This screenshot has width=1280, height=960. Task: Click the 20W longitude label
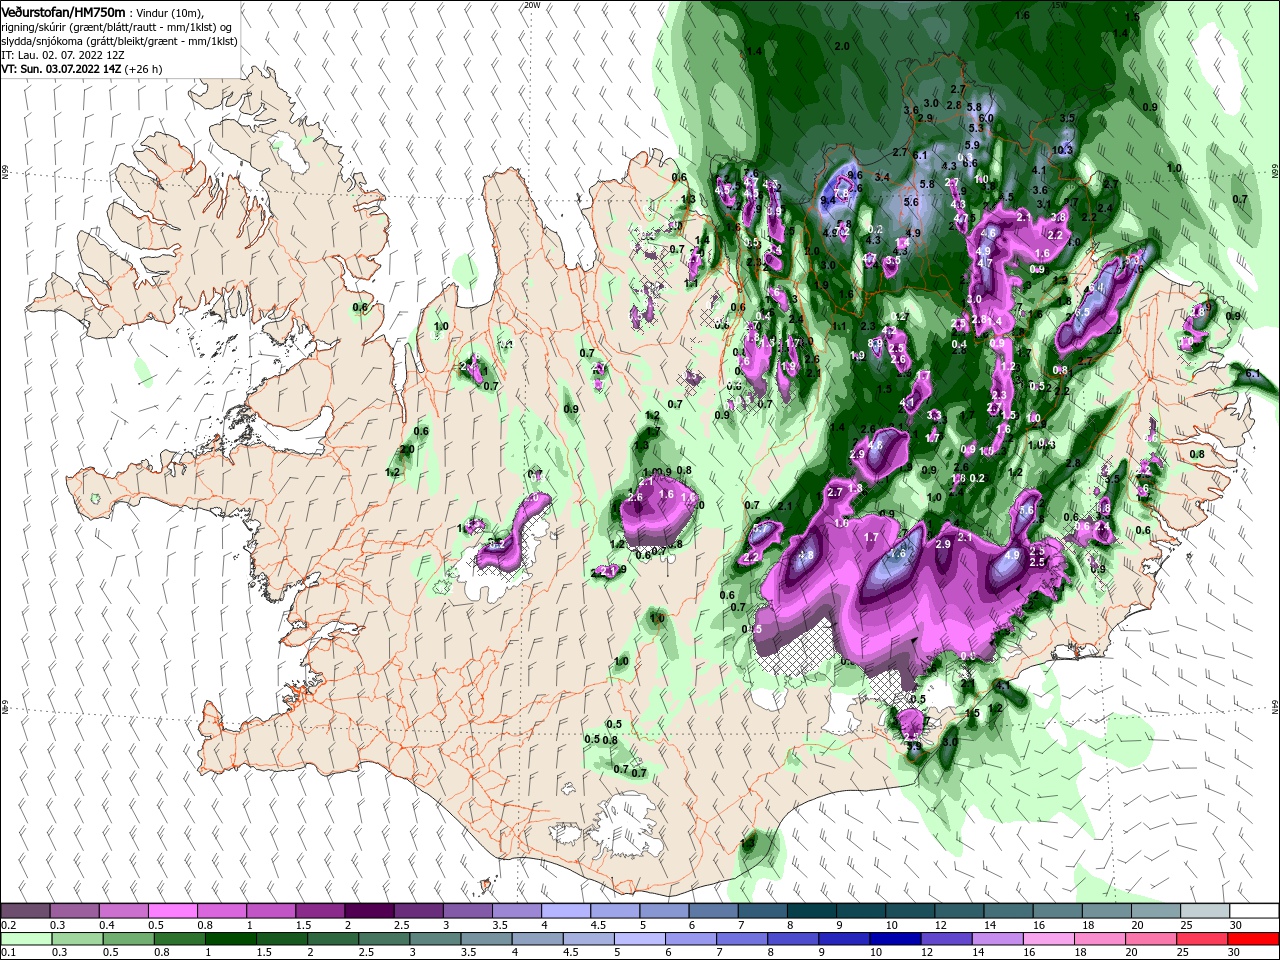[531, 5]
